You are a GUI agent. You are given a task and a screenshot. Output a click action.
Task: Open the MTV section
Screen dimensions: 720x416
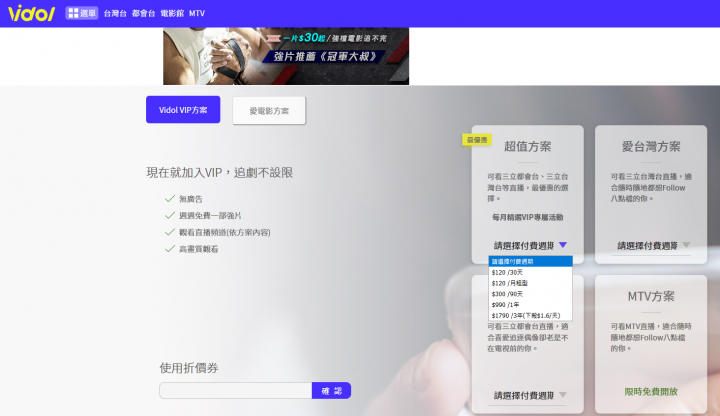[x=197, y=13]
